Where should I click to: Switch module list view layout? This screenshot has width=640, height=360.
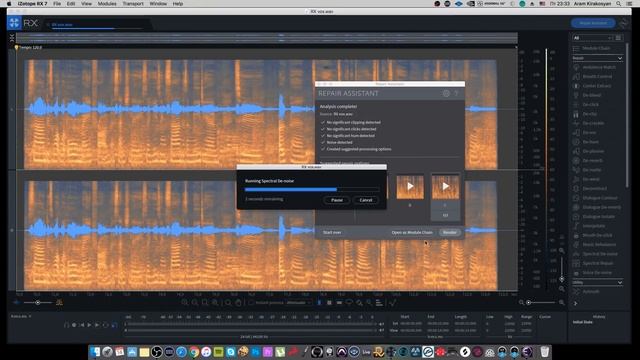[618, 38]
